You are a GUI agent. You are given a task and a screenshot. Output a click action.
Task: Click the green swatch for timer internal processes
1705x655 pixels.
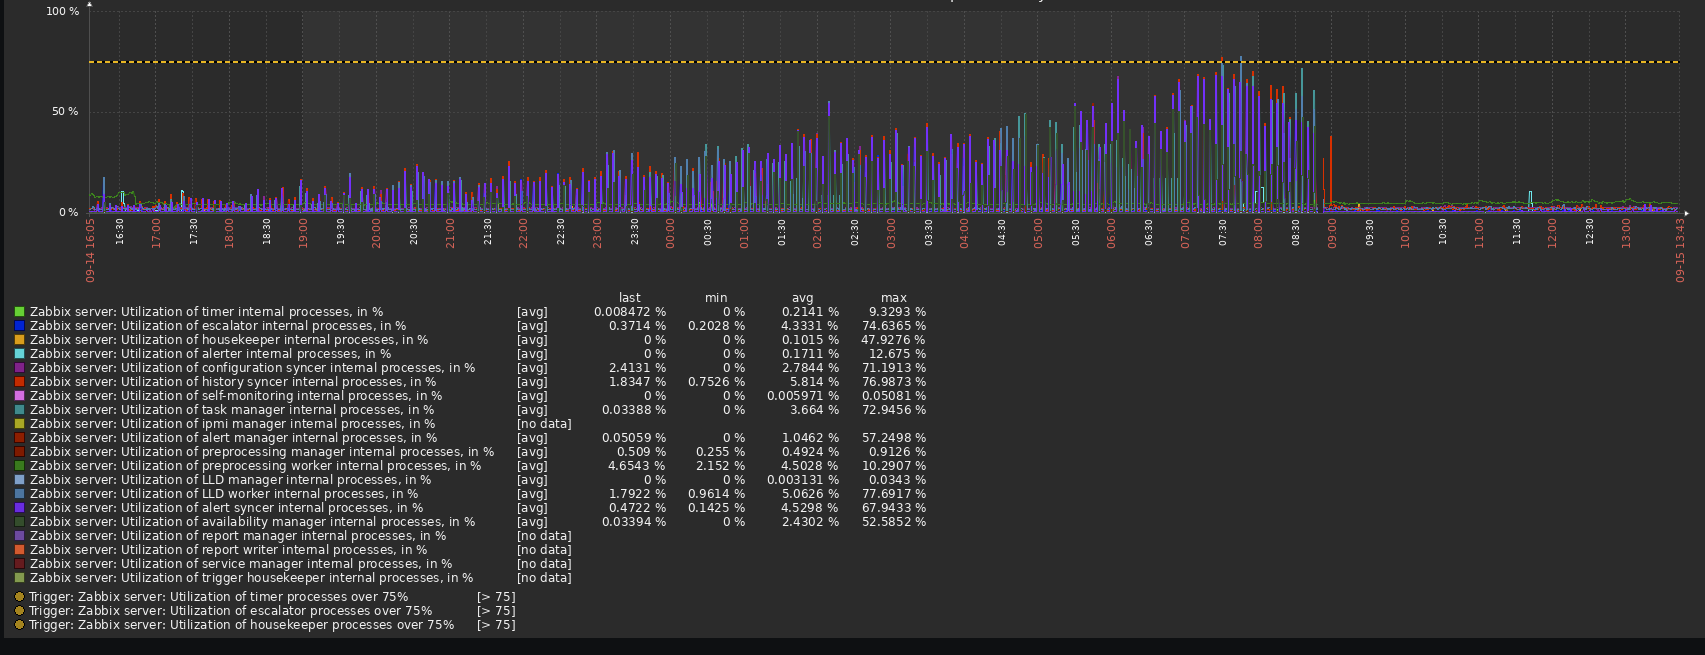pyautogui.click(x=20, y=312)
